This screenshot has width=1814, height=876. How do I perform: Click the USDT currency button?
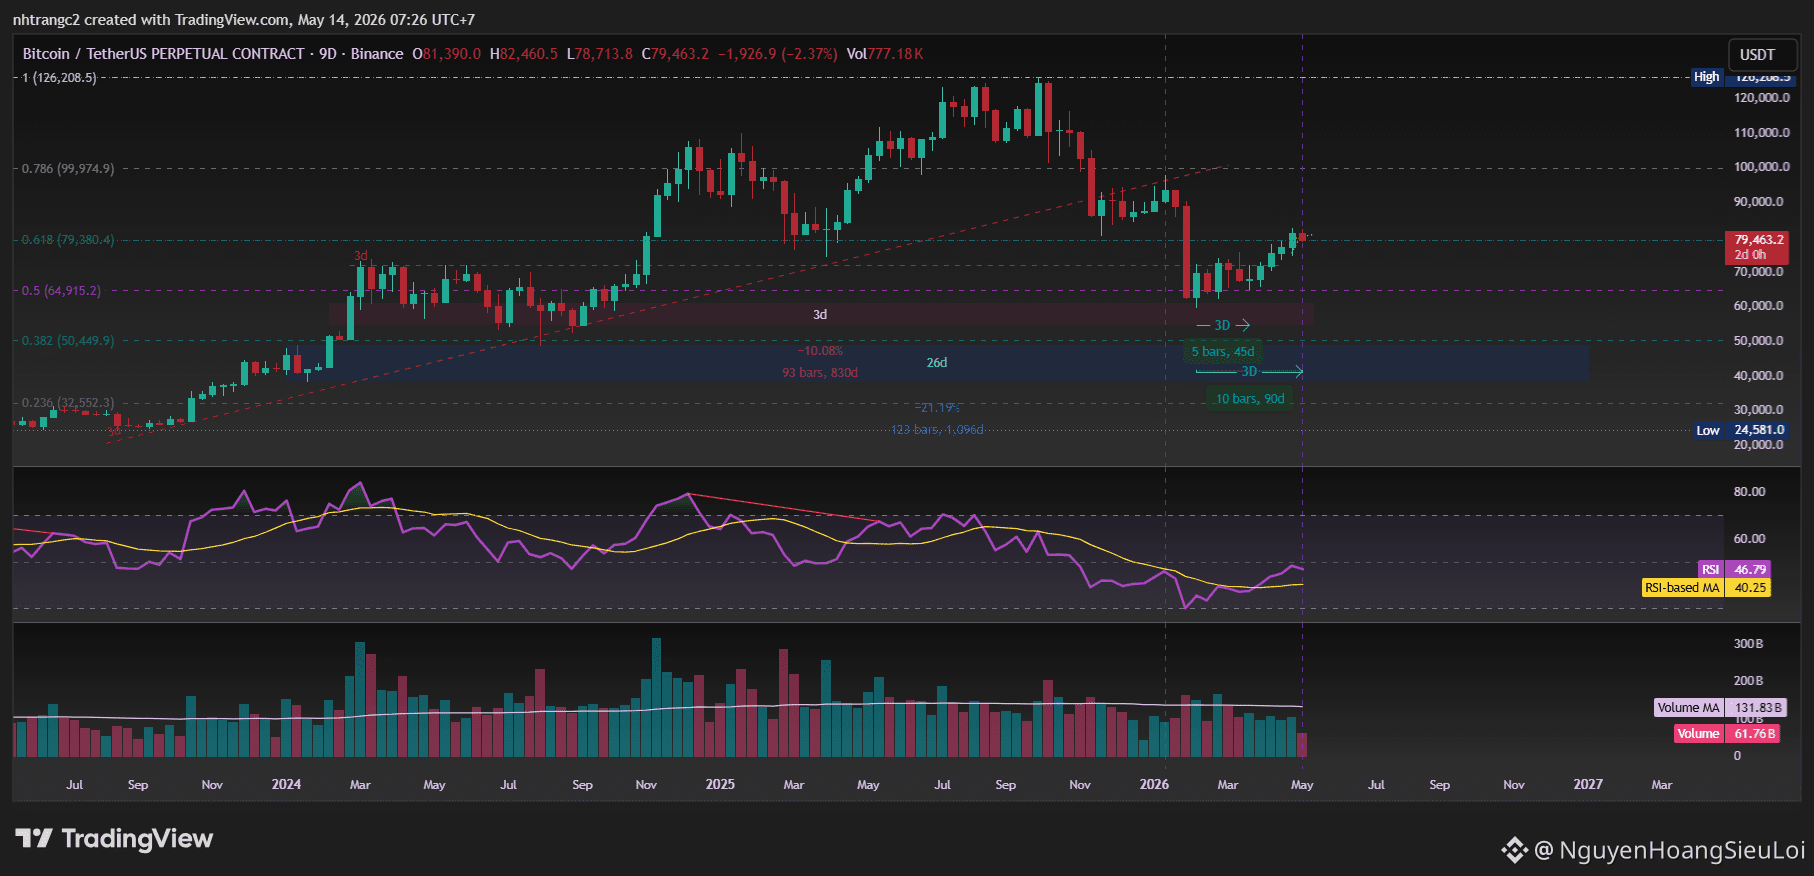[1757, 55]
